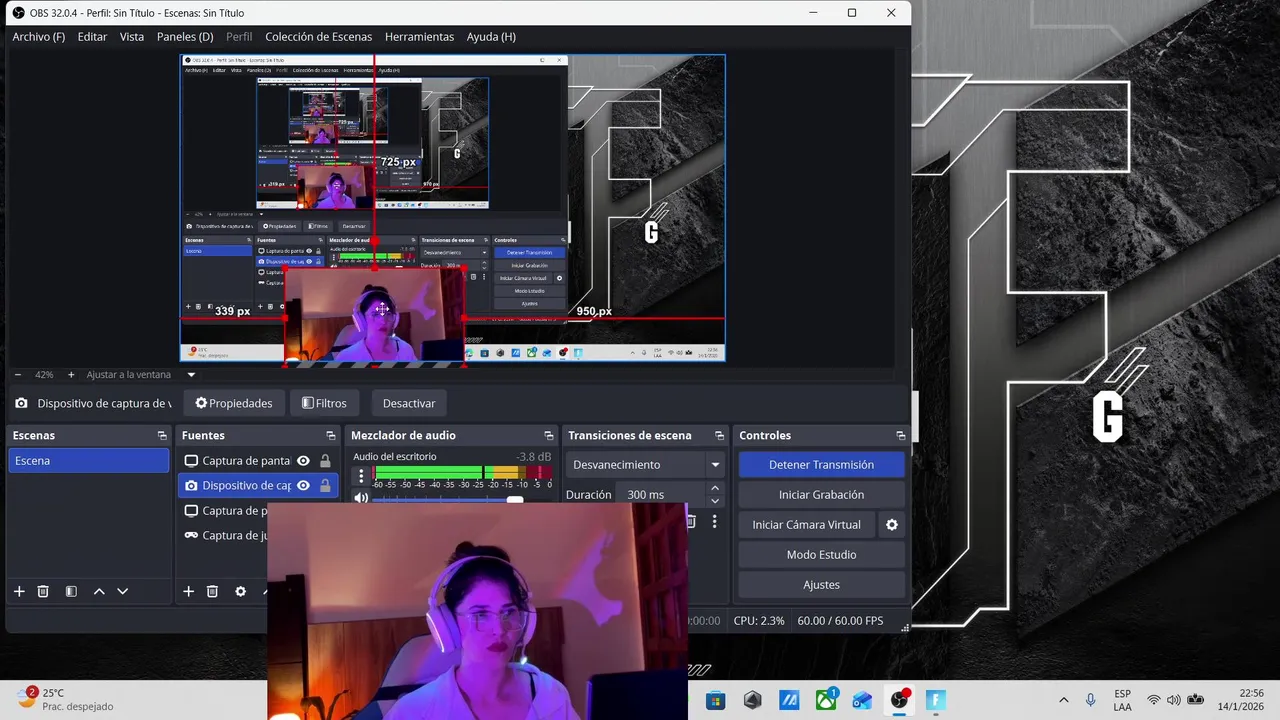Open Editar menu

[92, 37]
